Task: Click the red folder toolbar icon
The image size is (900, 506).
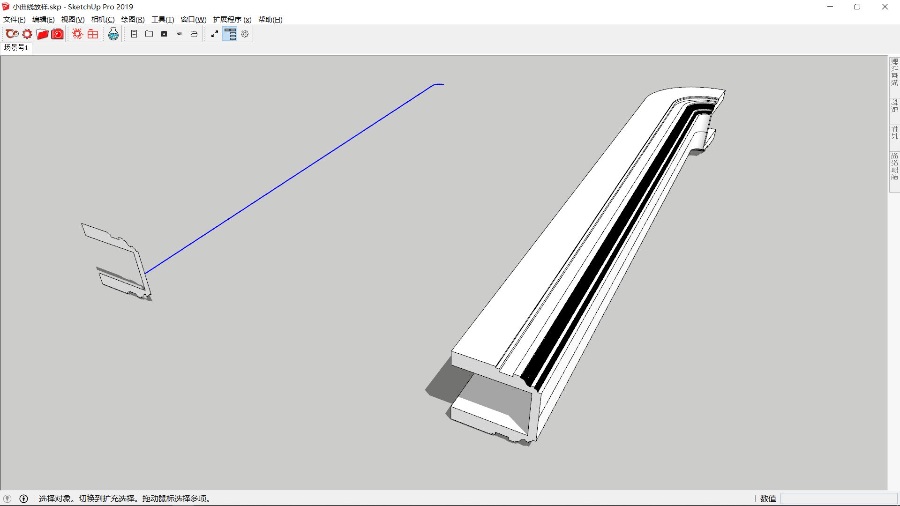Action: pos(42,34)
